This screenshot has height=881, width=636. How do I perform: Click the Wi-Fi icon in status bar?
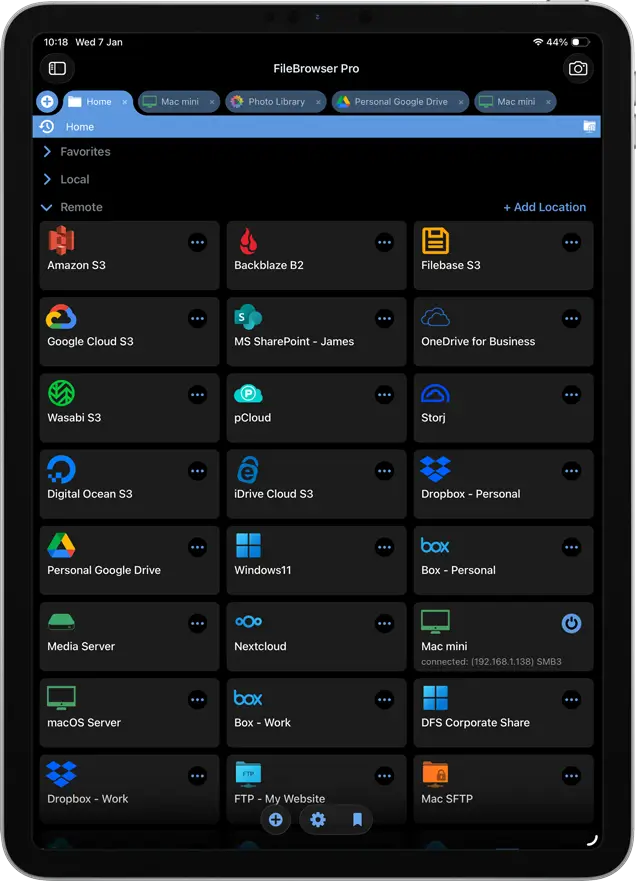538,42
